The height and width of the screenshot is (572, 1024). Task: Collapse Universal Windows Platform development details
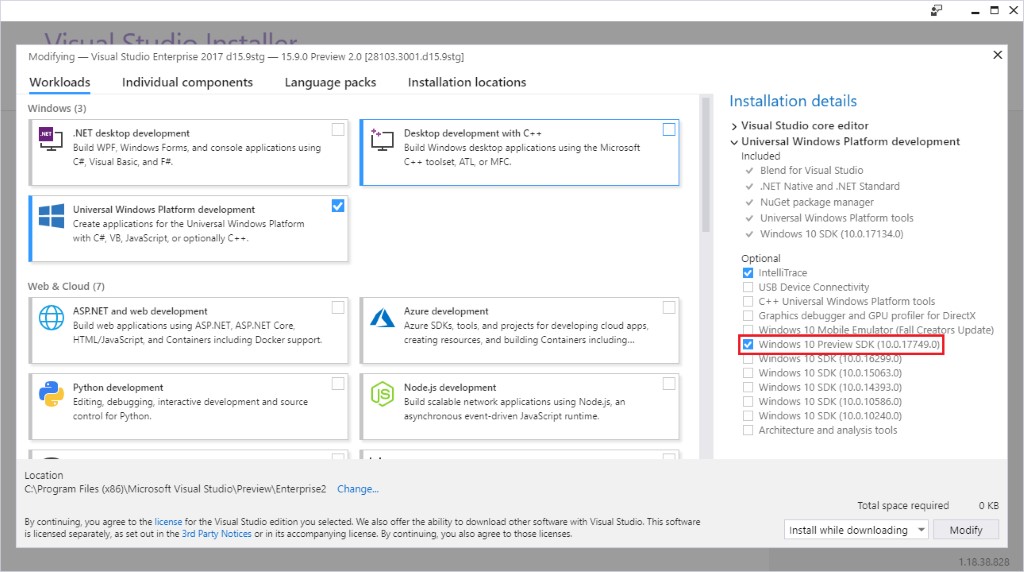pos(734,142)
